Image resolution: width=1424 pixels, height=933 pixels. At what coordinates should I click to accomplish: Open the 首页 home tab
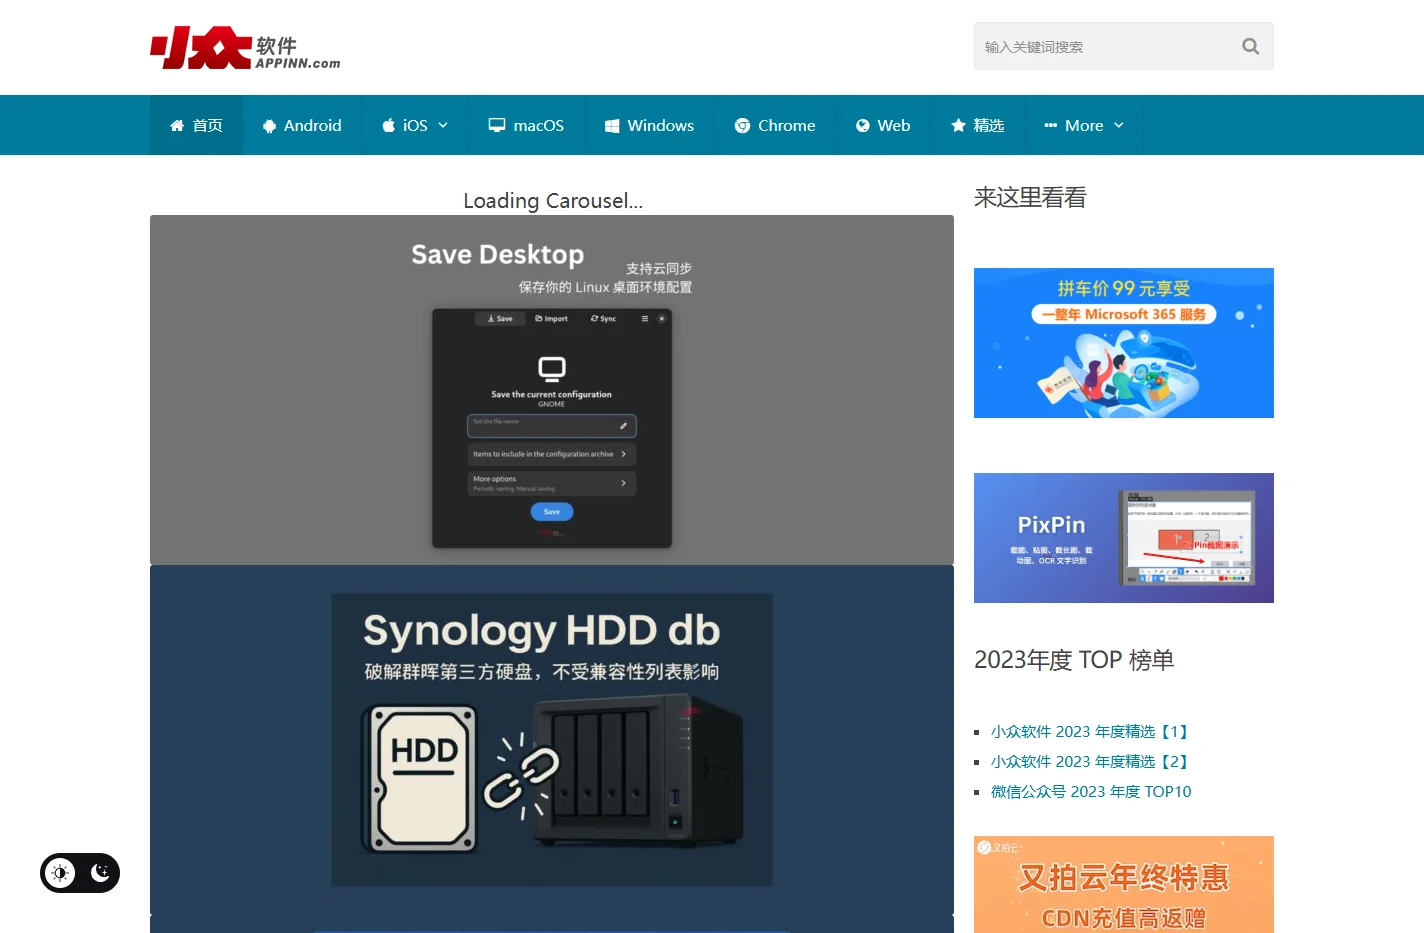[x=196, y=125]
